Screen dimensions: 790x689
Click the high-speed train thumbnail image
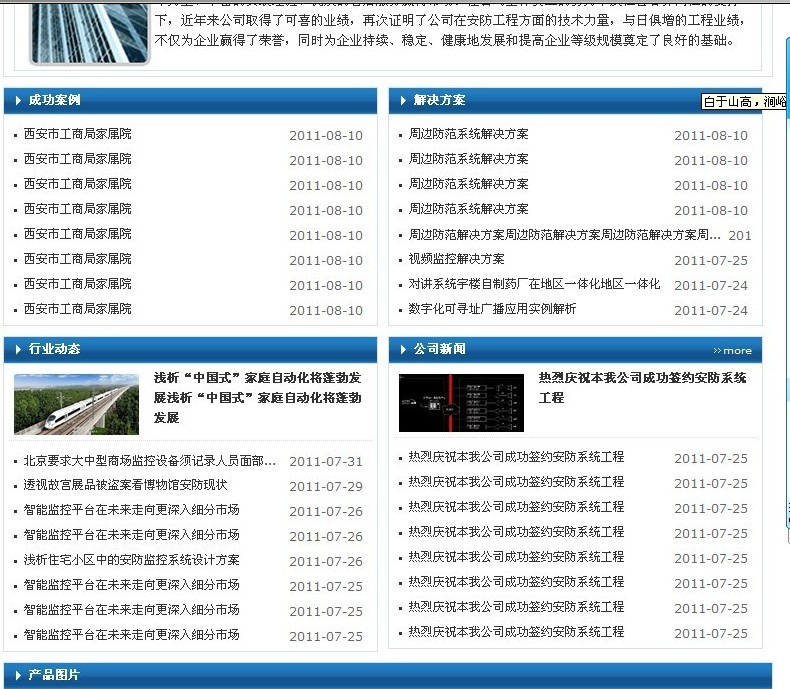coord(76,404)
